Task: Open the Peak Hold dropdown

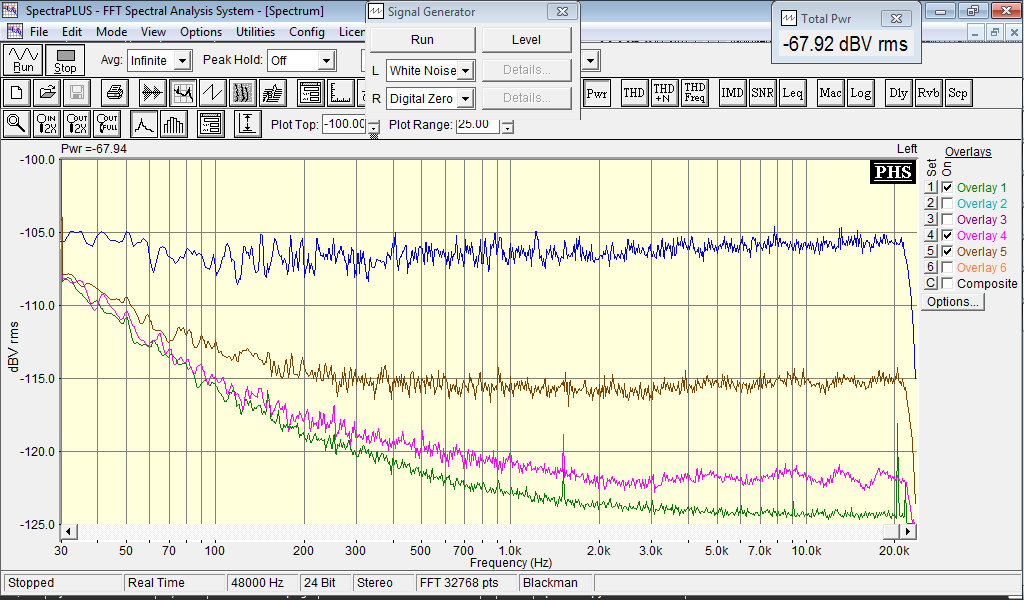Action: (327, 61)
